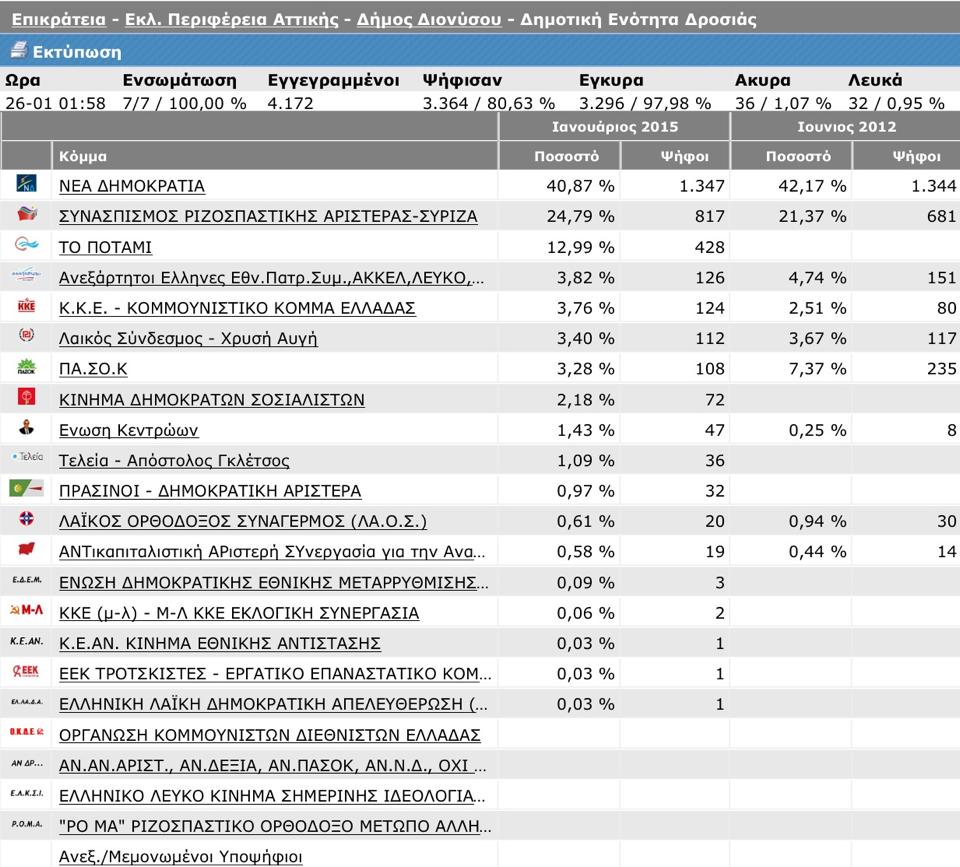Click the ΛΑ.Ο.Σ. party emblem
960x867 pixels.
pyautogui.click(x=26, y=519)
